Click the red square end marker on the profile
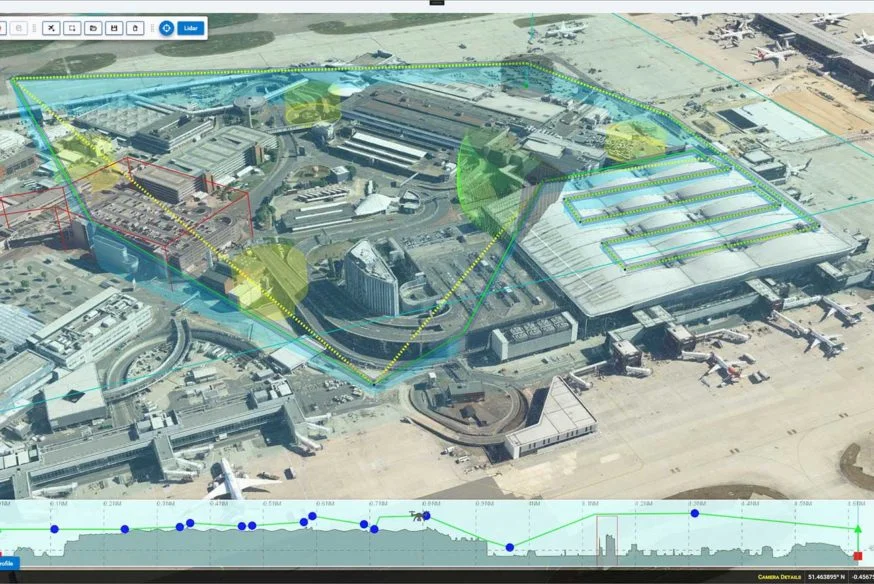The height and width of the screenshot is (584, 874). click(858, 555)
